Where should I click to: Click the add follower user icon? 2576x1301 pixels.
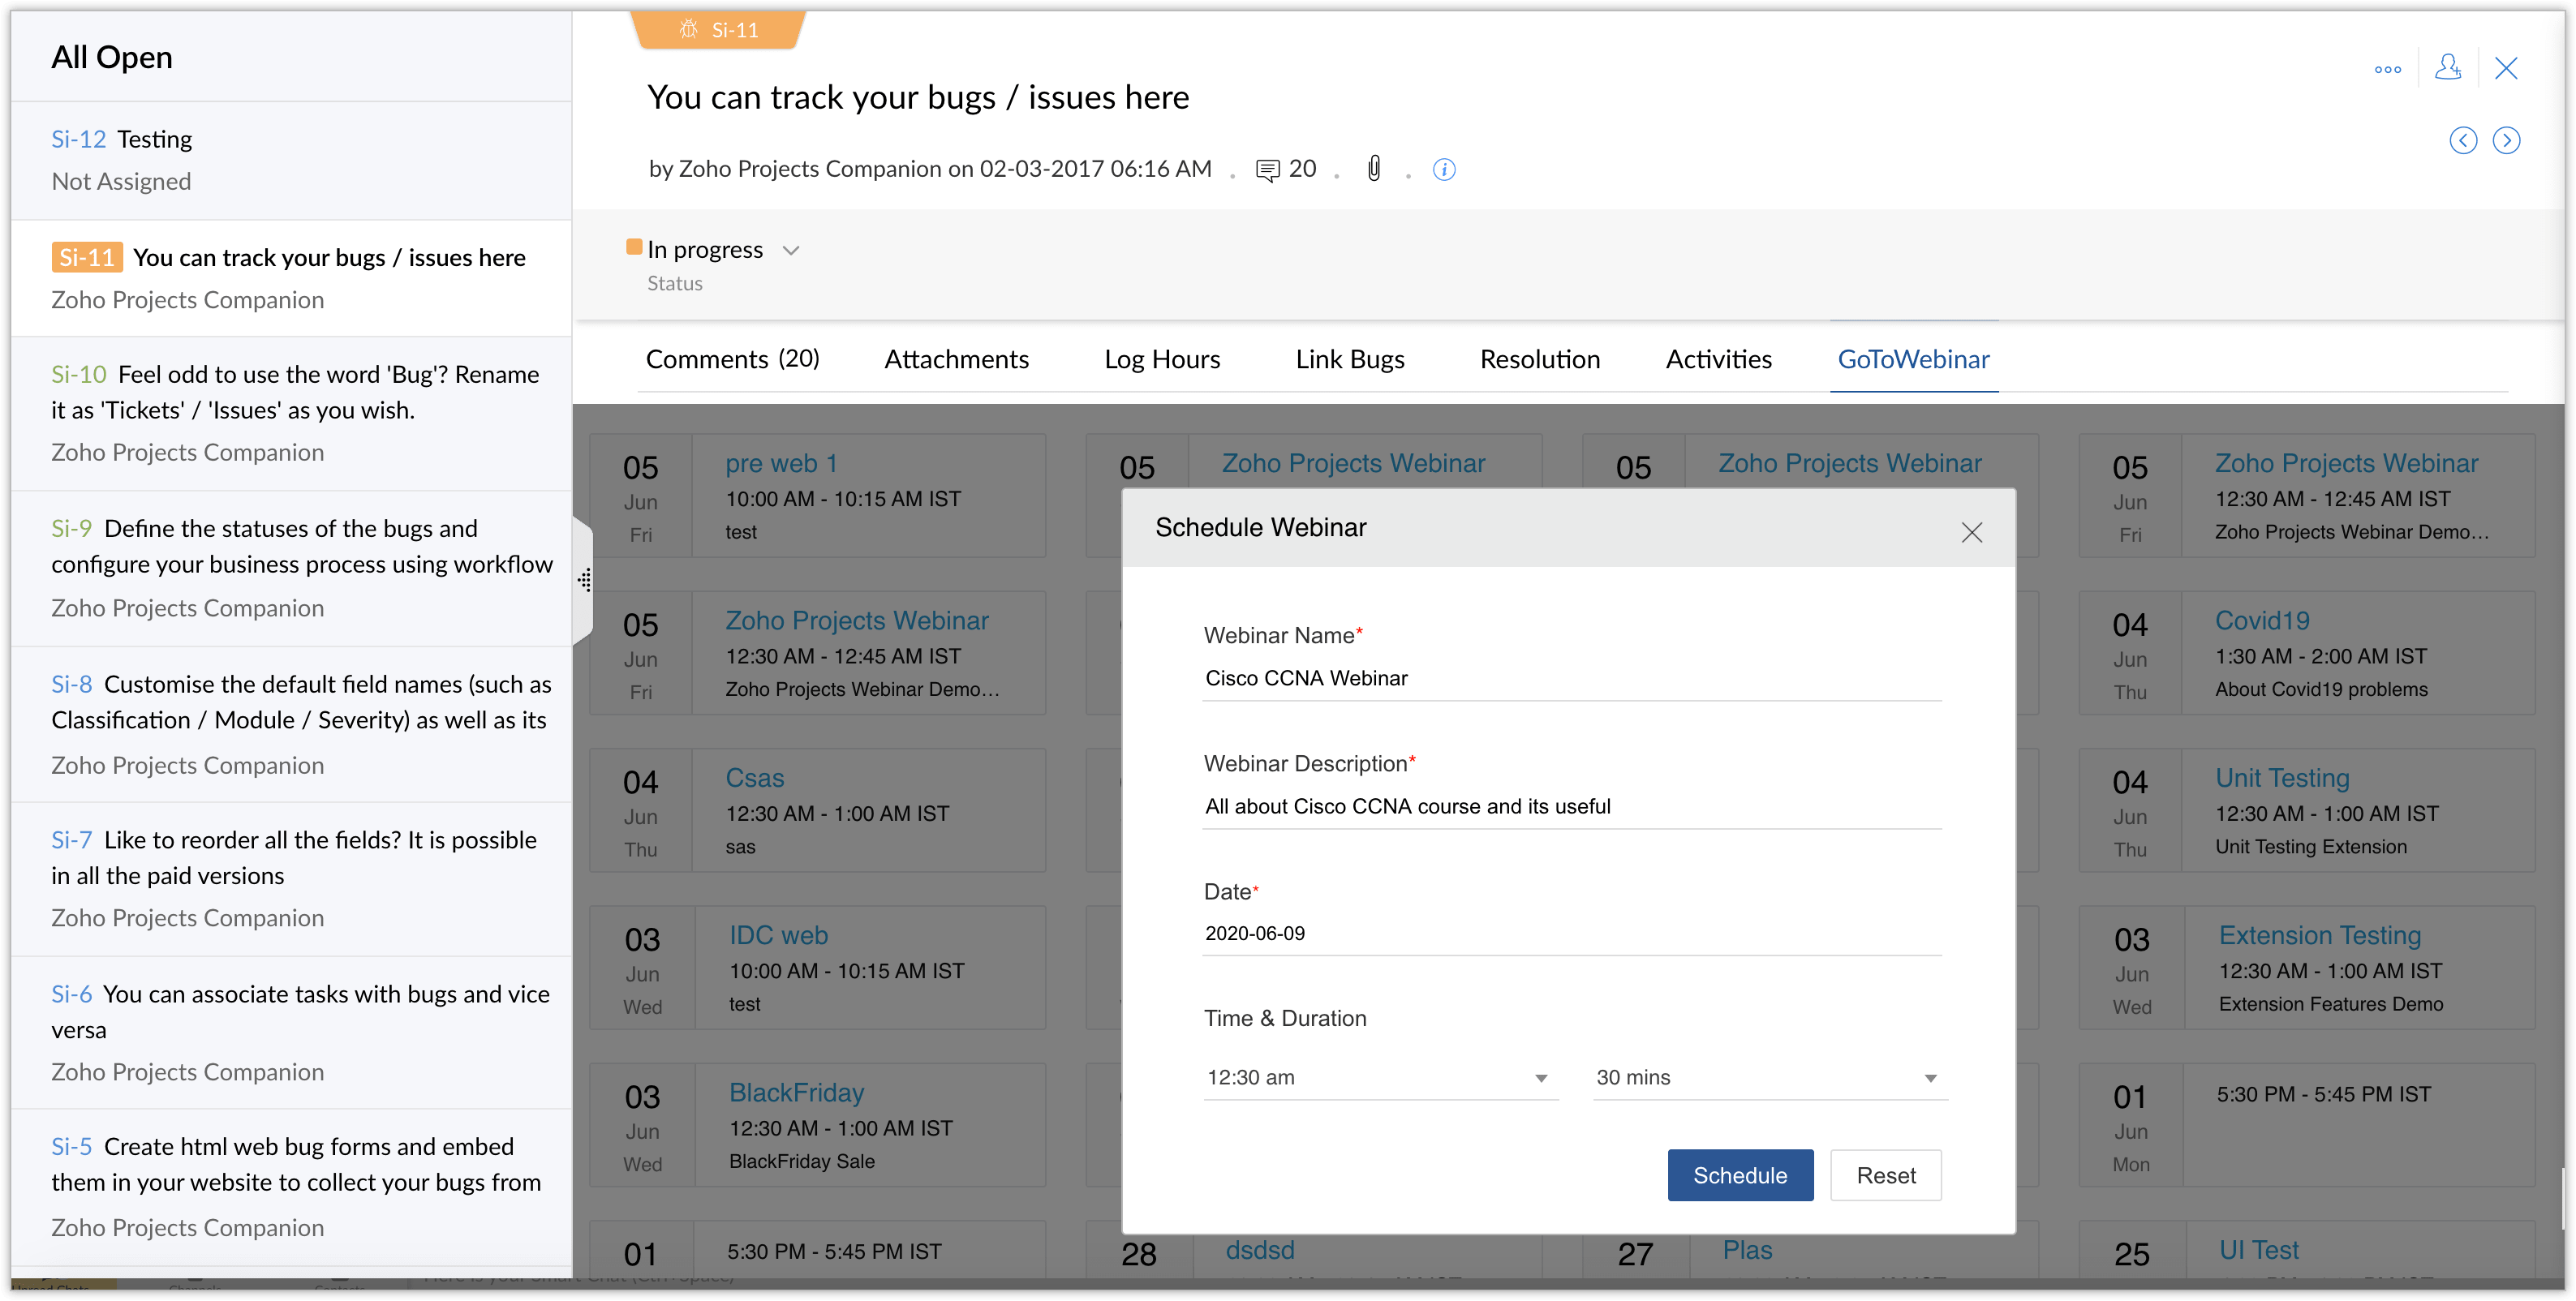click(2447, 68)
